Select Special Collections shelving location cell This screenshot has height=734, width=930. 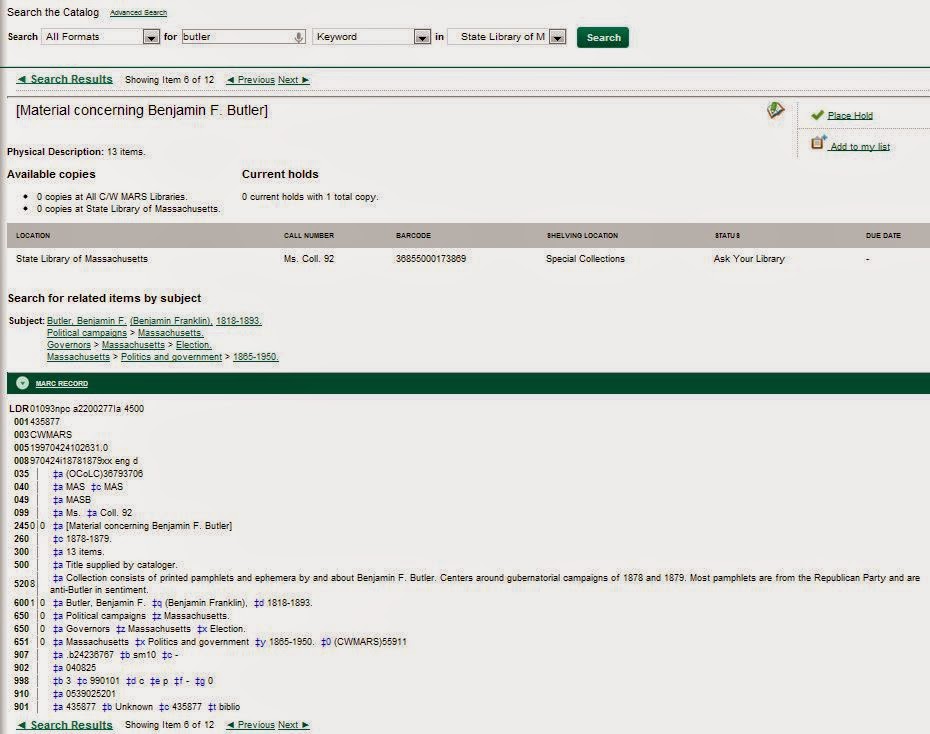click(x=585, y=259)
